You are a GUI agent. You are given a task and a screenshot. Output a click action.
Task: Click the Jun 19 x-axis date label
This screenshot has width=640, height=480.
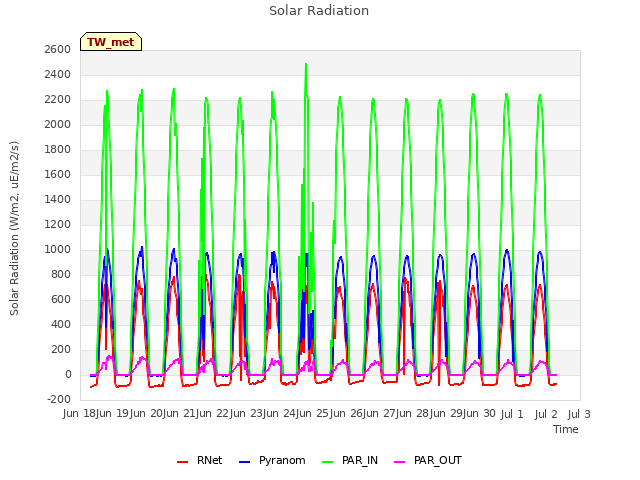coord(114,414)
